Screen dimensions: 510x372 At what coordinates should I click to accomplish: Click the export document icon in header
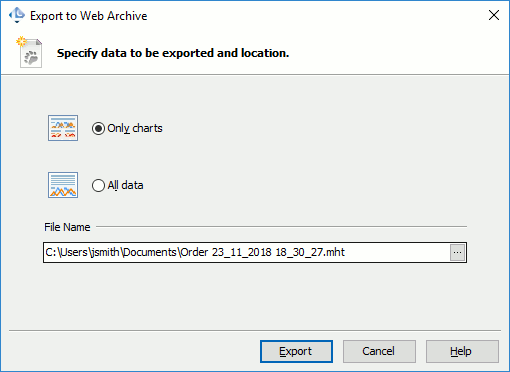point(30,52)
